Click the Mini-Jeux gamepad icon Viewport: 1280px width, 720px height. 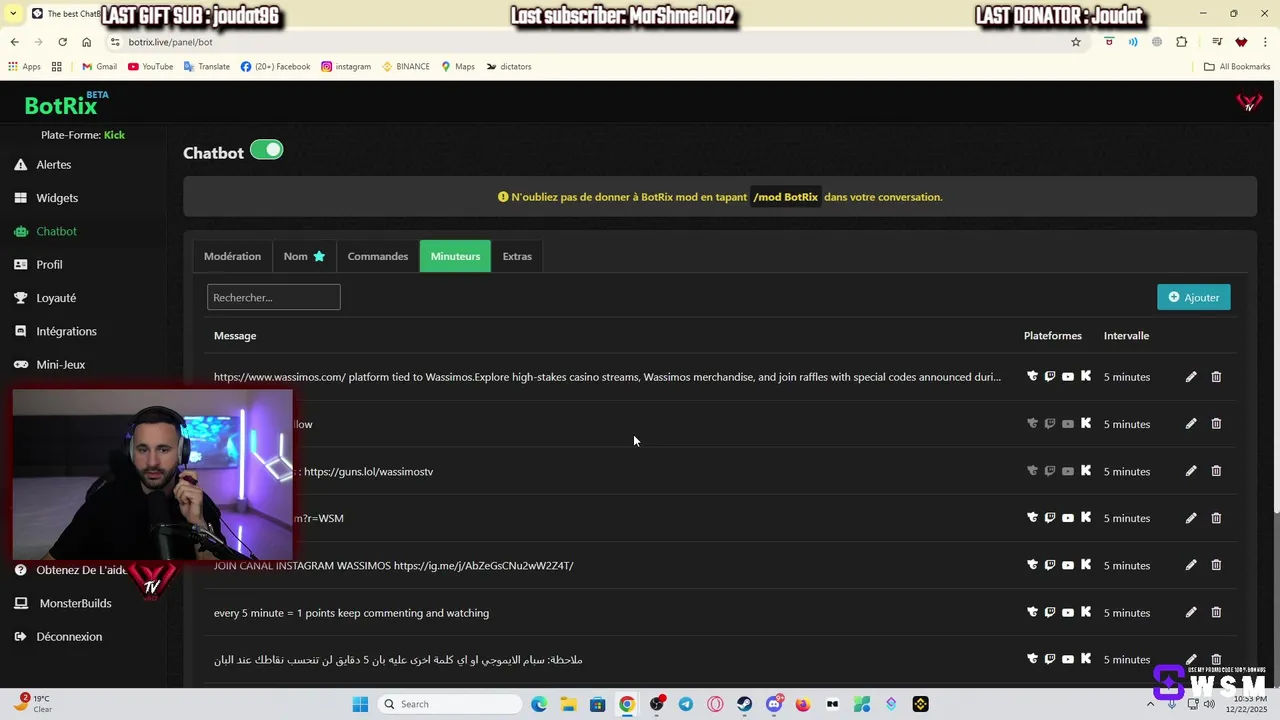pos(20,364)
